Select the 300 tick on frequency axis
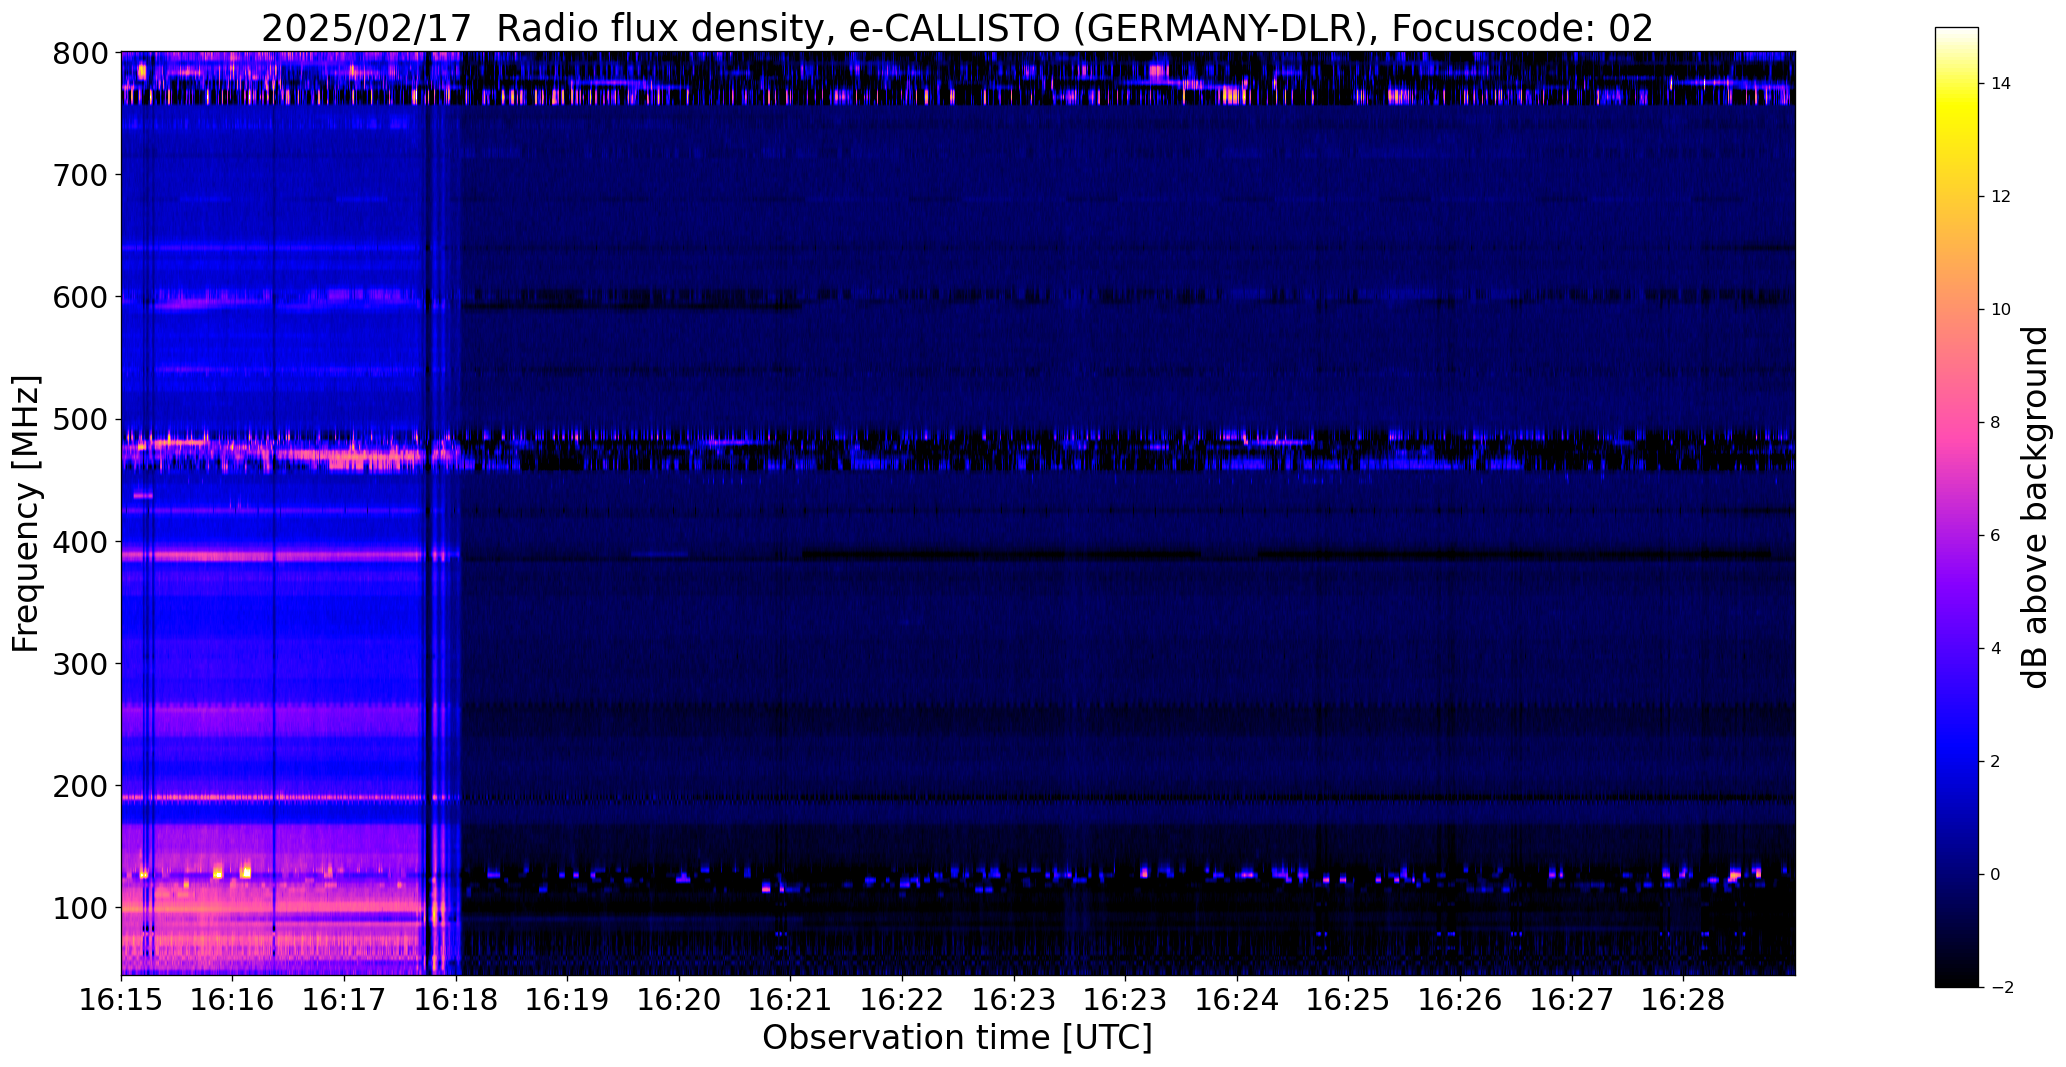This screenshot has height=1067, width=2066. point(79,664)
